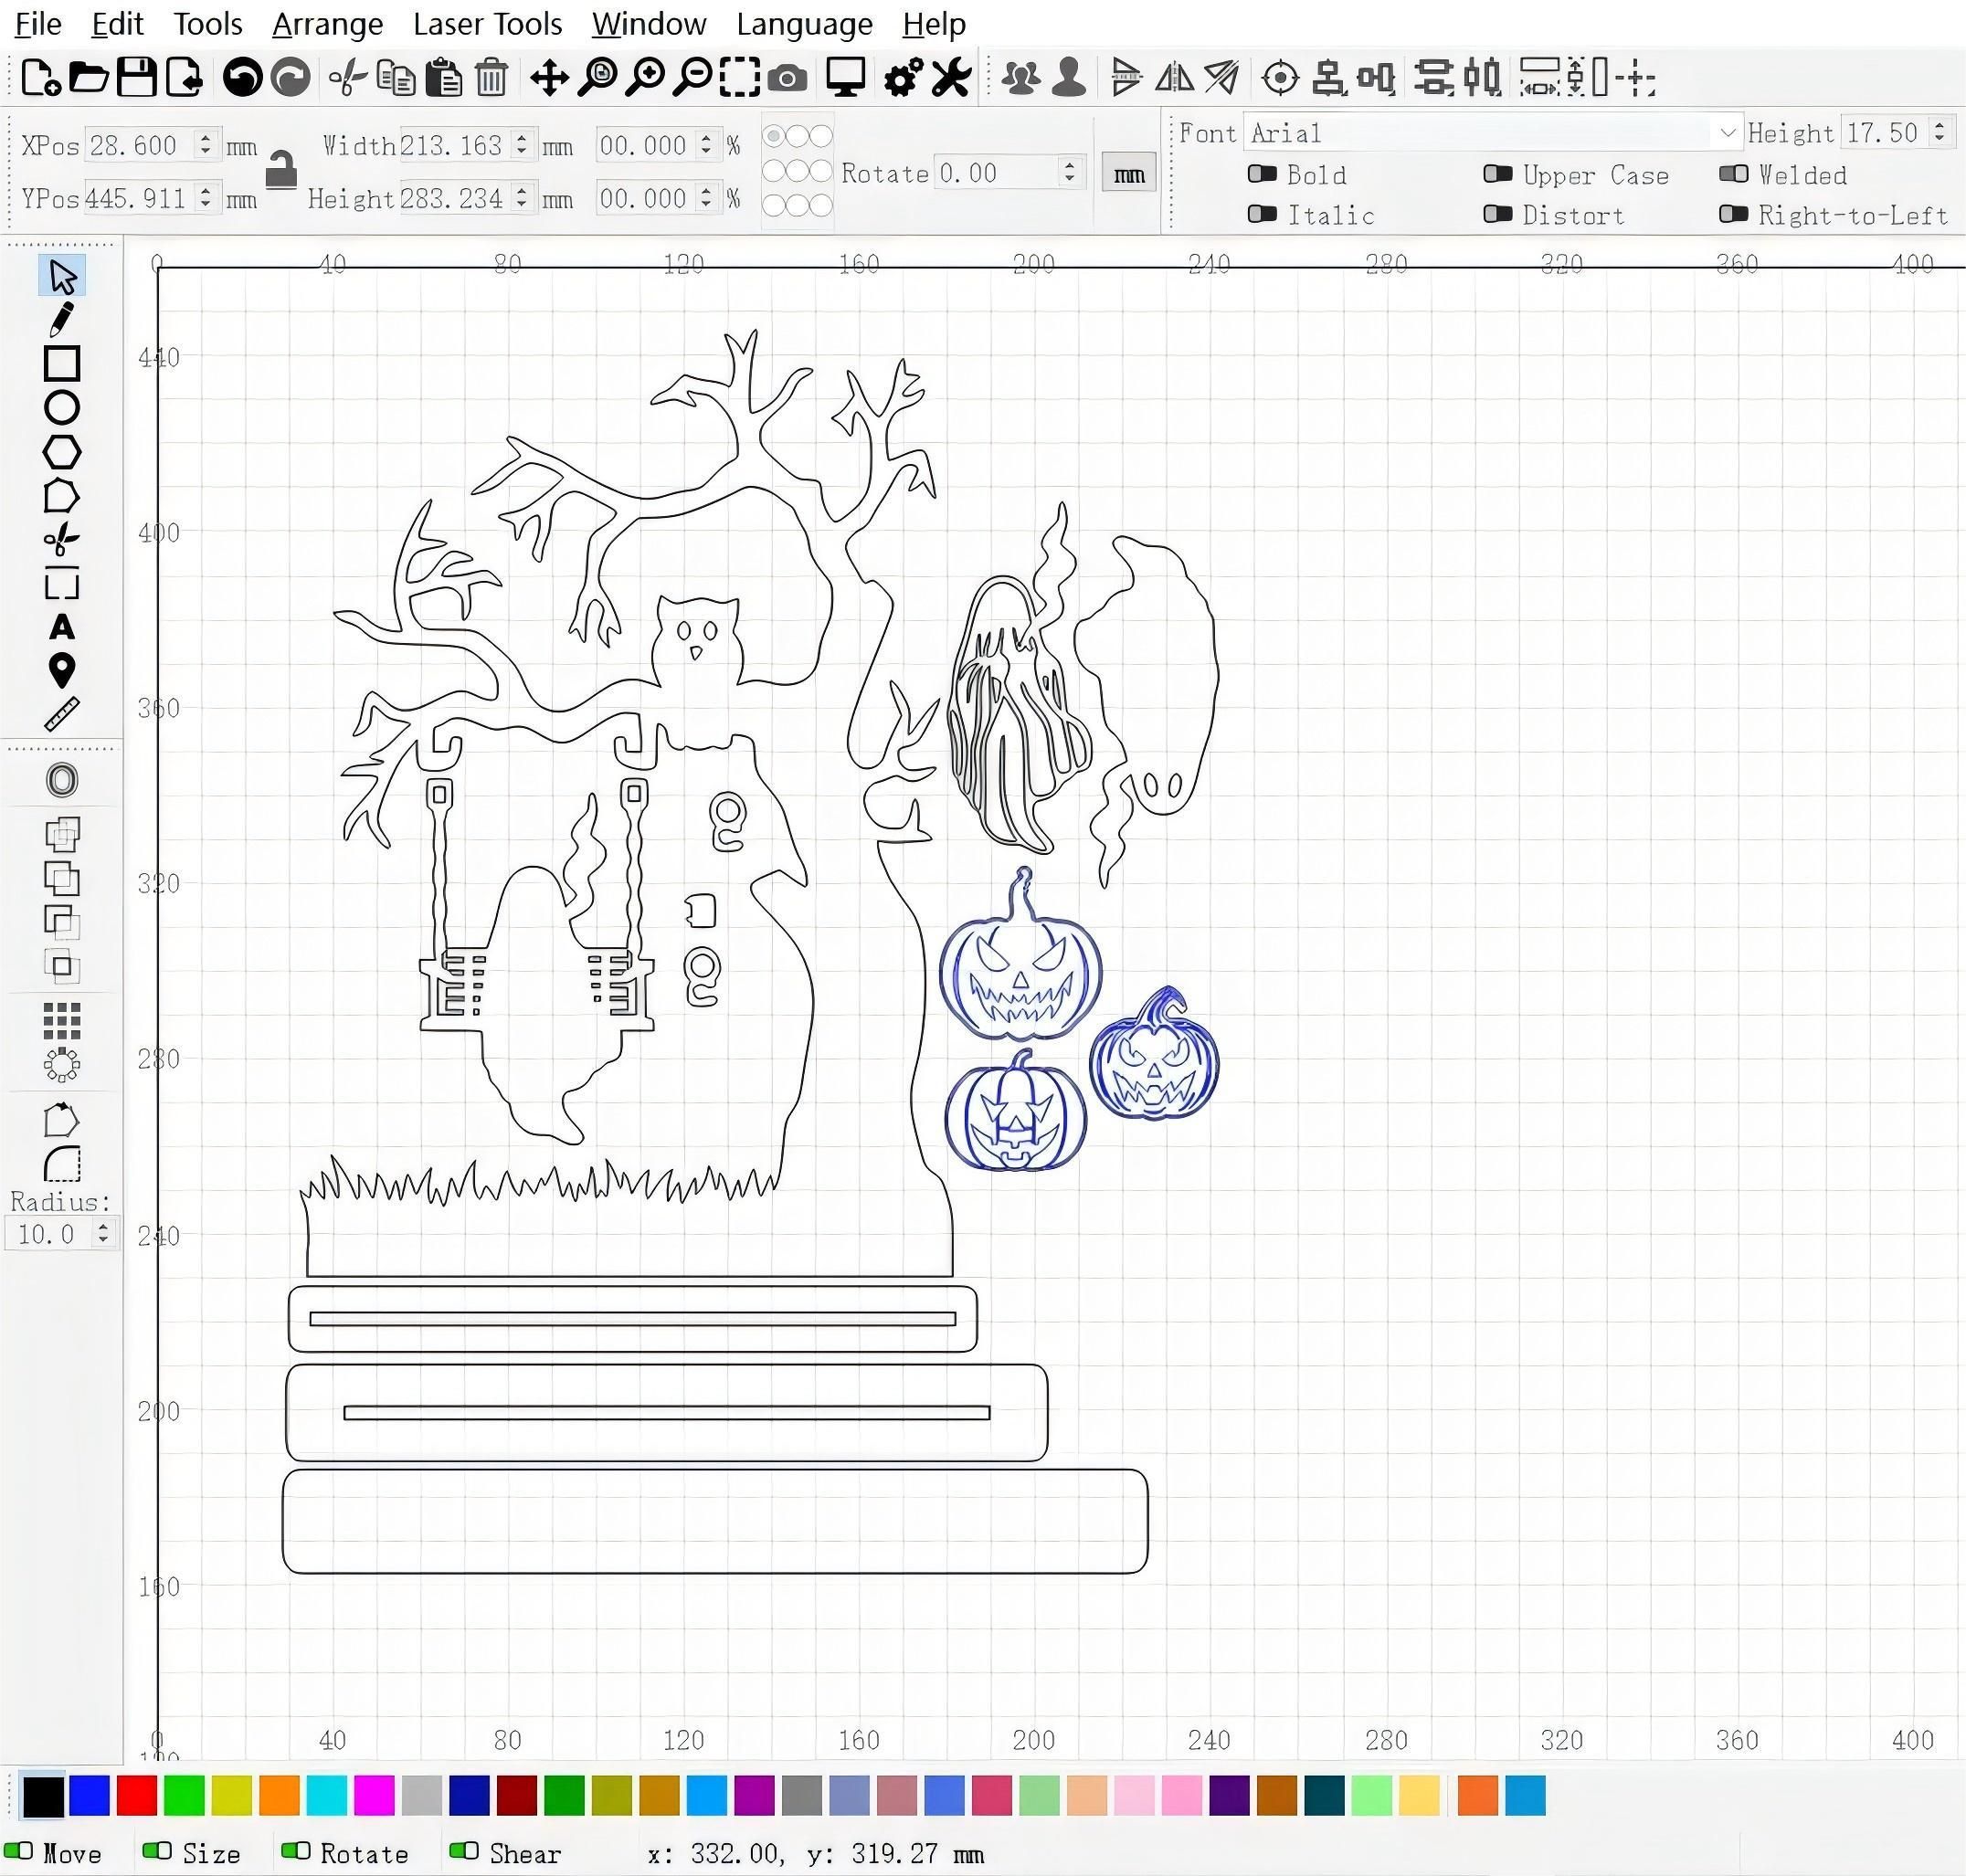Click the Zoom In magnifier icon
The width and height of the screenshot is (1966, 1876).
pos(645,77)
